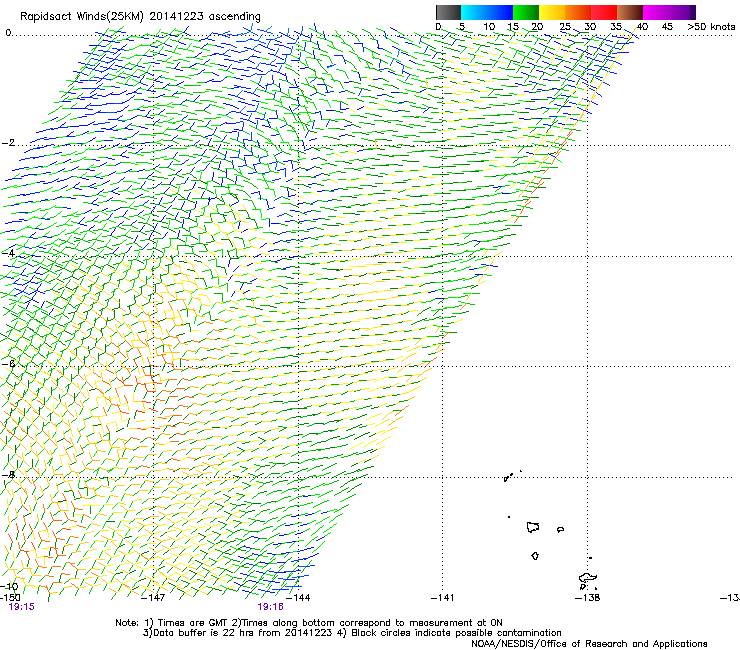
Task: Click the latitude label '-10'
Action: 9,586
